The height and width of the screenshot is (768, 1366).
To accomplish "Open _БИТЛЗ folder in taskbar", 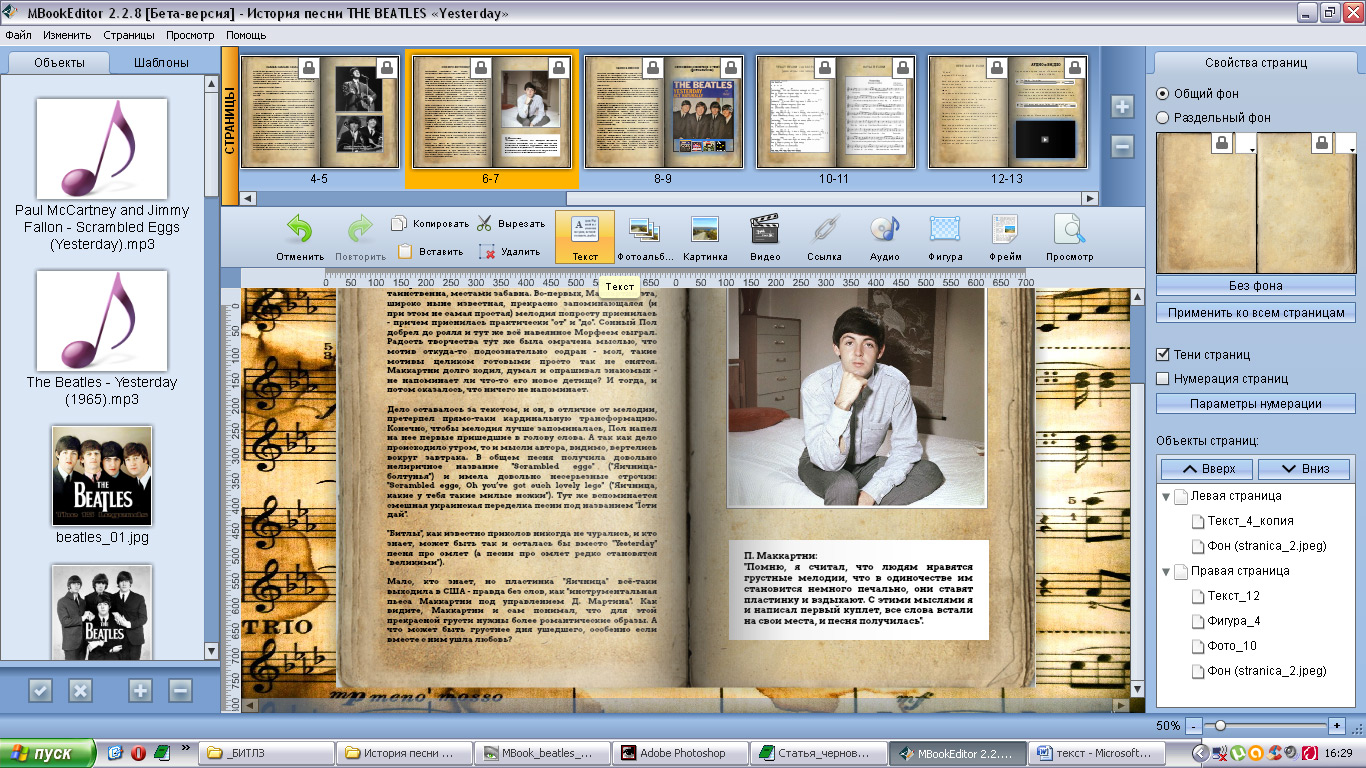I will (x=266, y=753).
